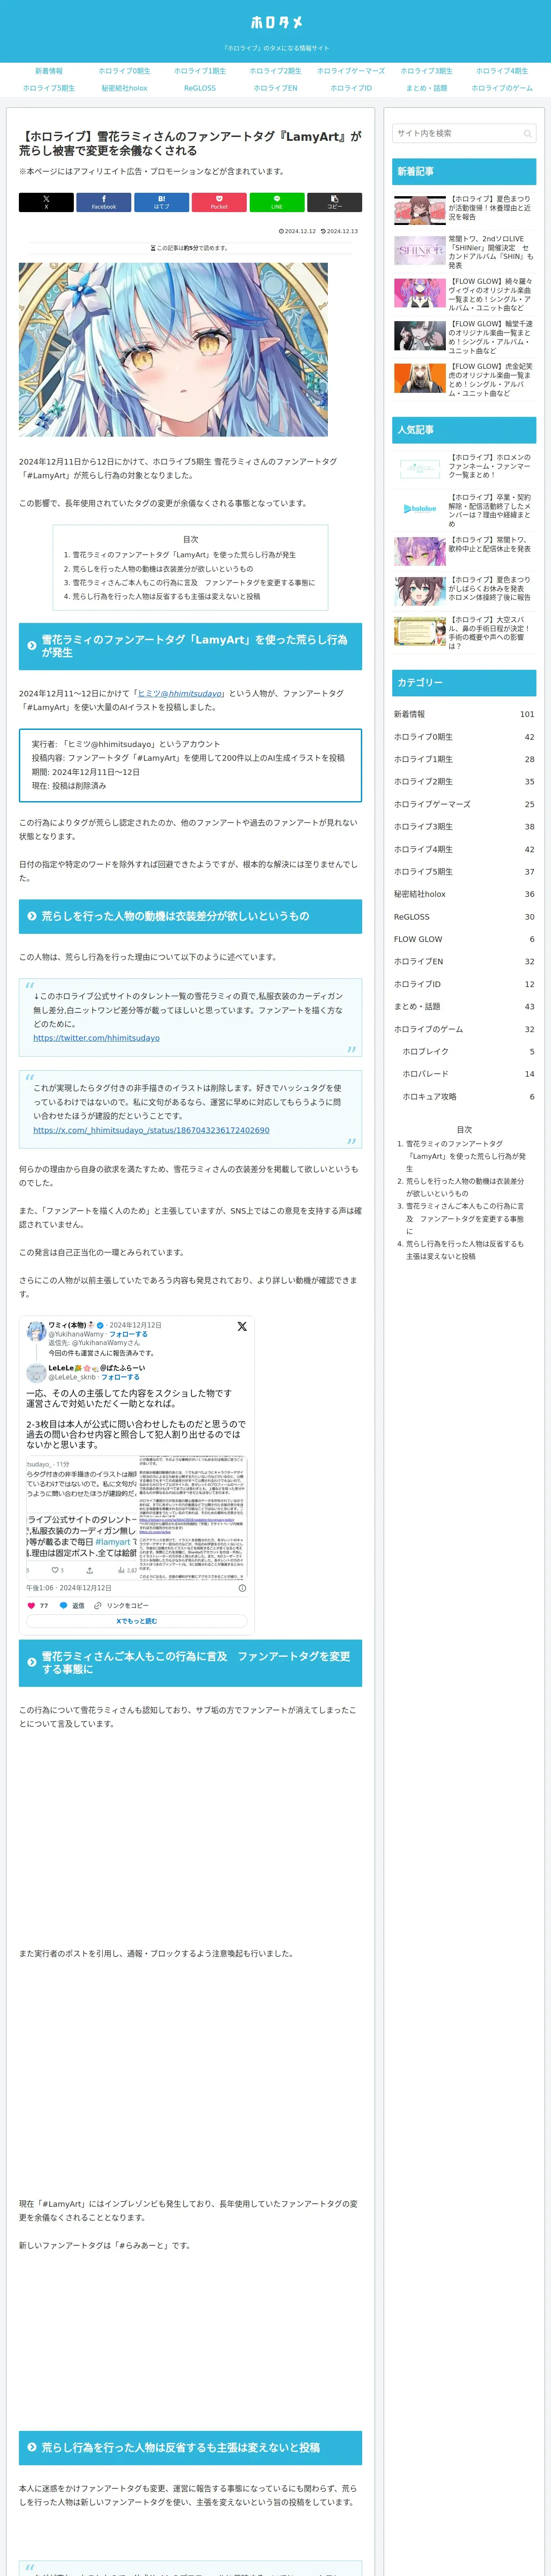551x2576 pixels.
Task: Open the ホロライブ2期生 menu item
Action: [275, 71]
